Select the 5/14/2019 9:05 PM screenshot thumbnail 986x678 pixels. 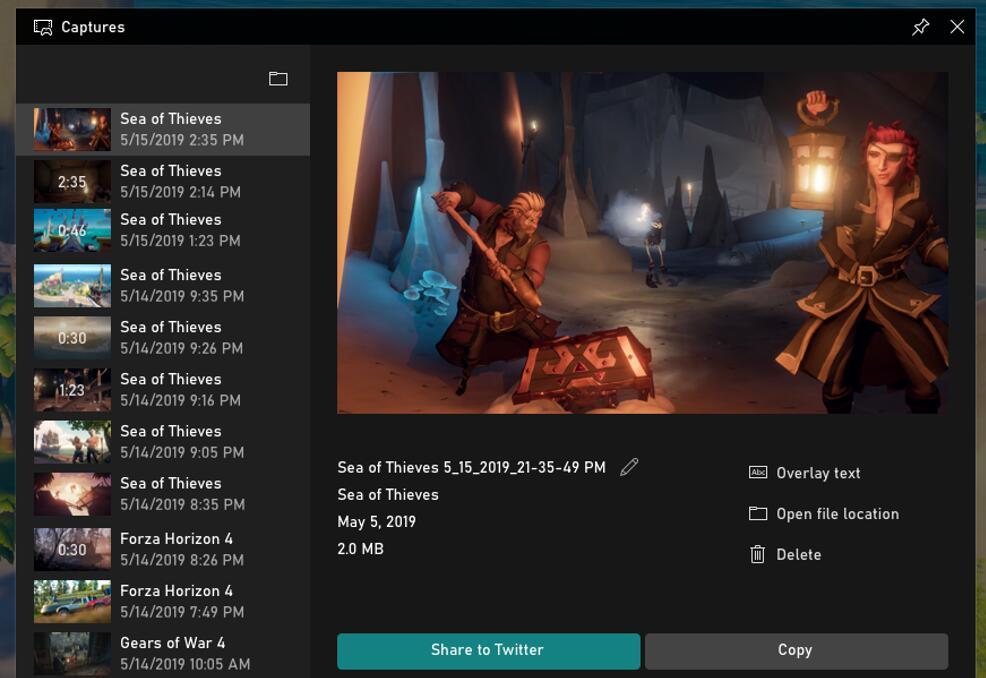pos(72,442)
